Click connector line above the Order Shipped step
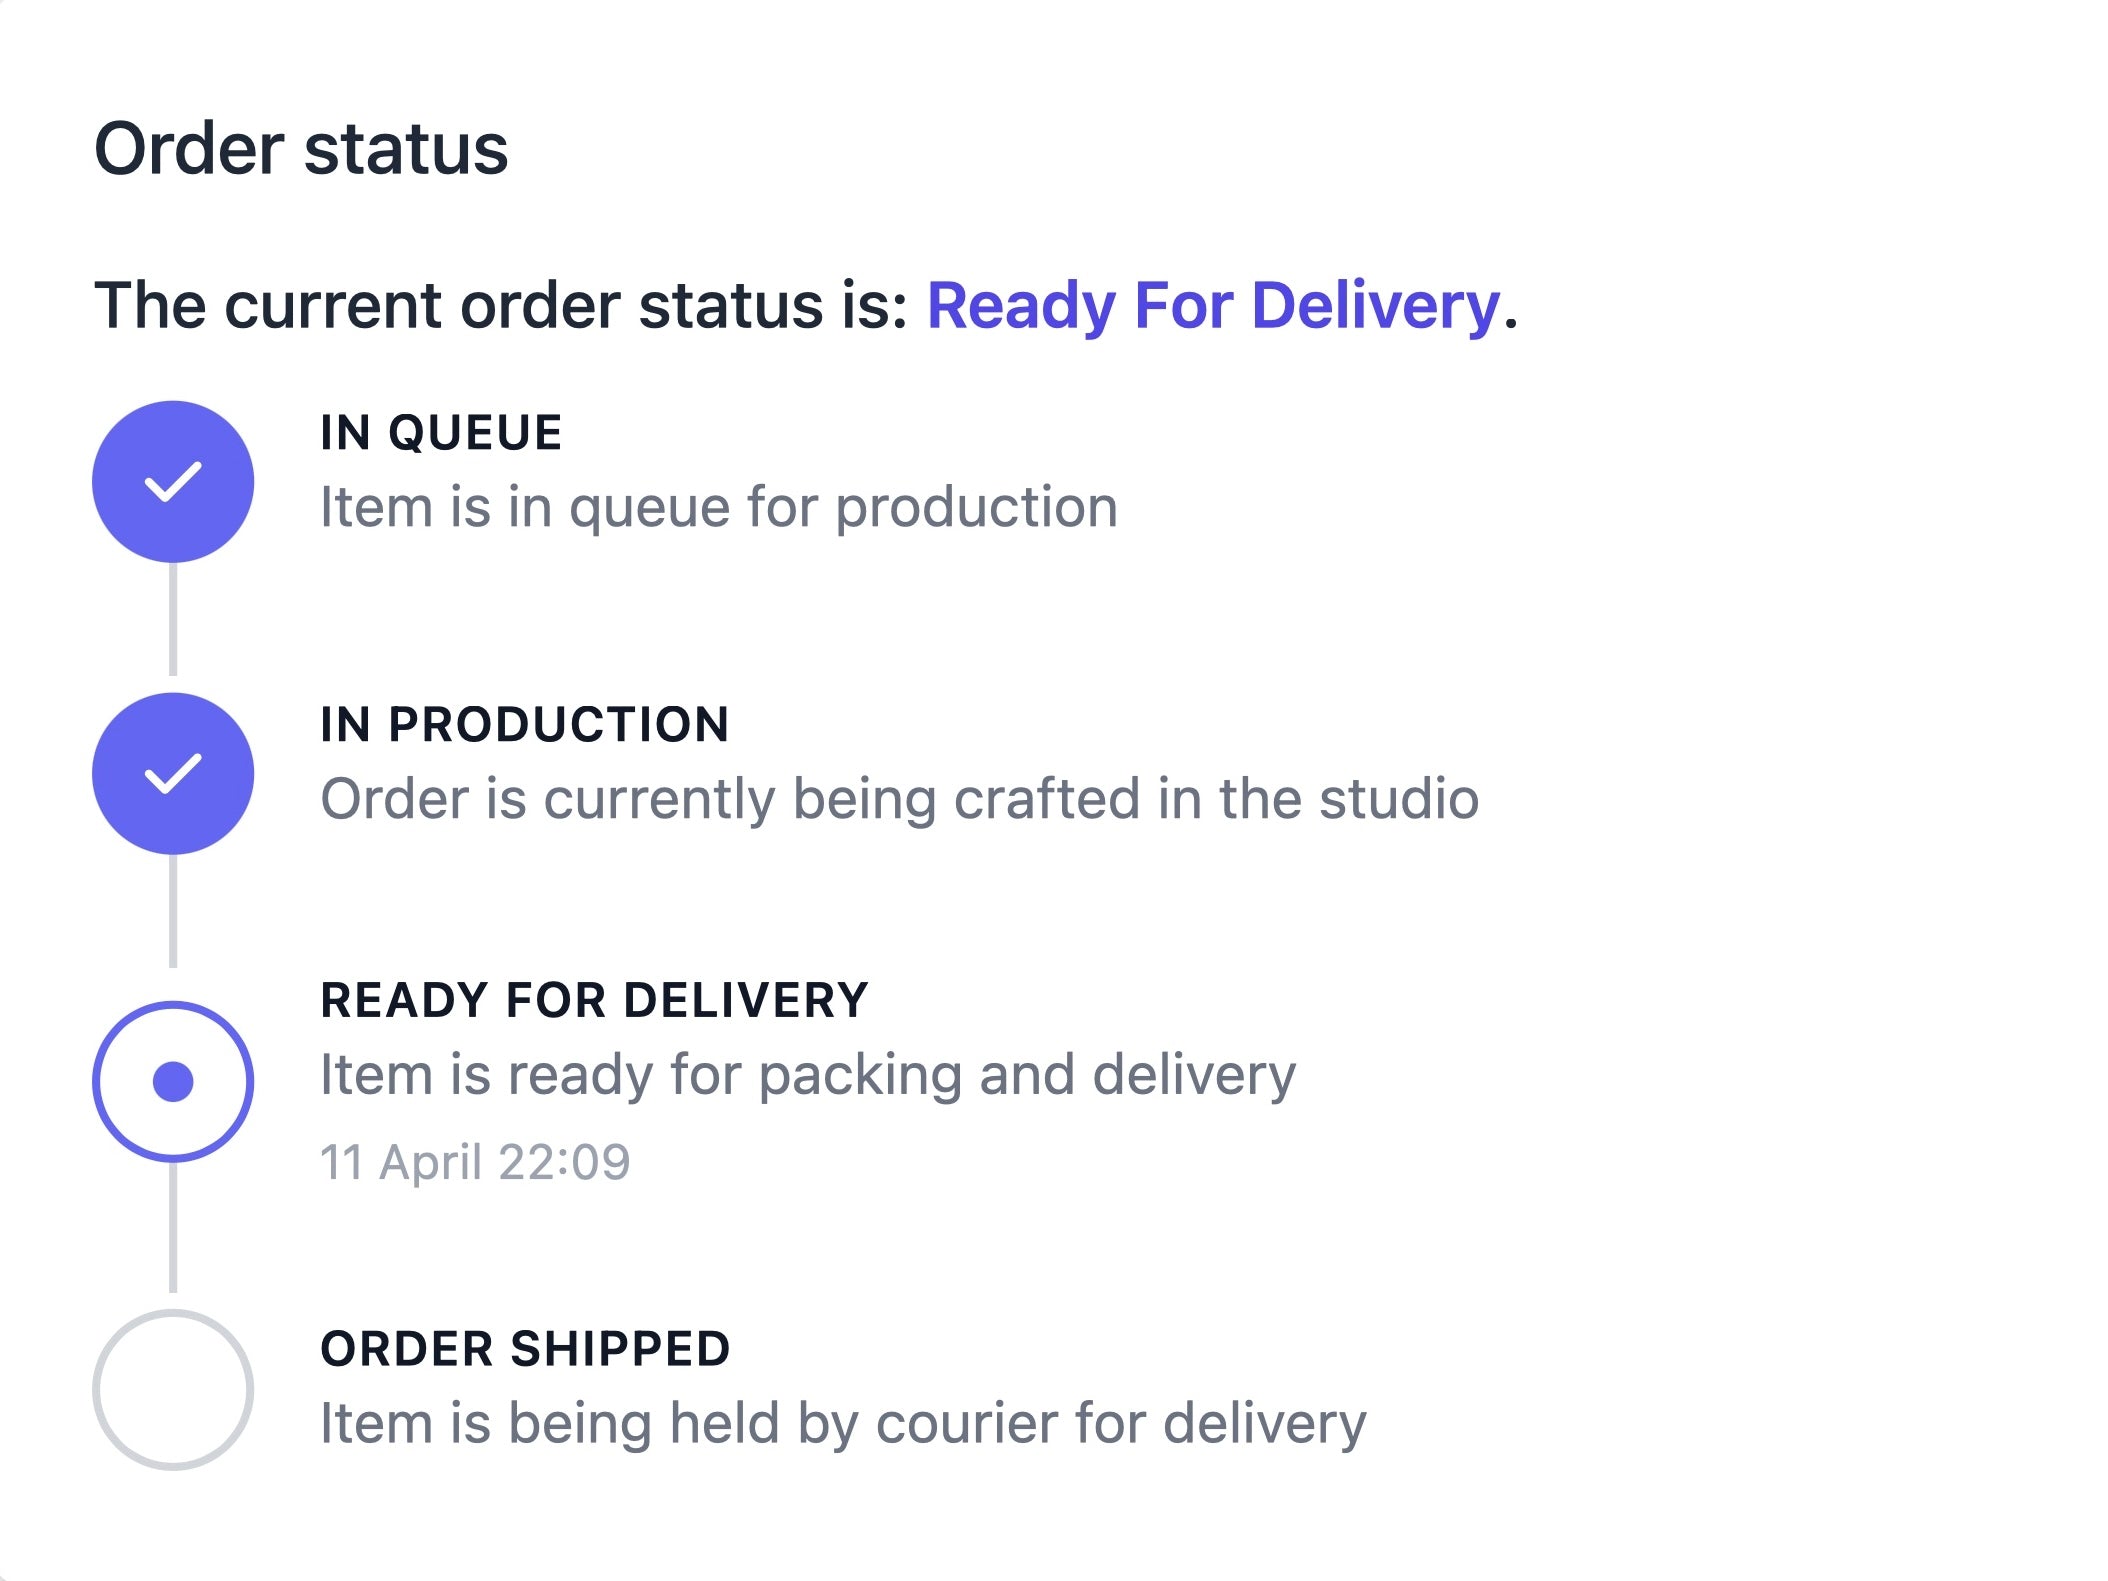2108x1581 pixels. coord(173,1228)
